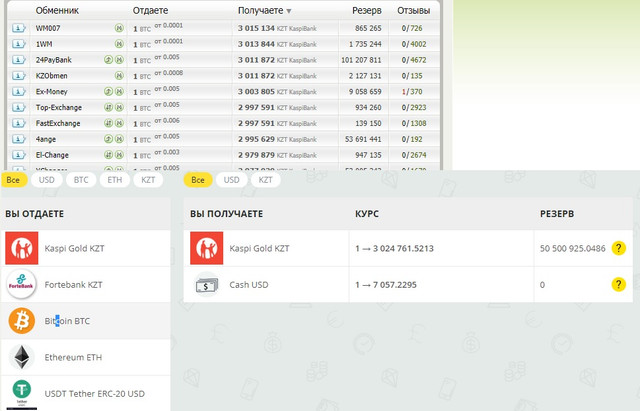This screenshot has height=411, width=640.
Task: Open the WM007 exchanger link
Action: [x=48, y=28]
